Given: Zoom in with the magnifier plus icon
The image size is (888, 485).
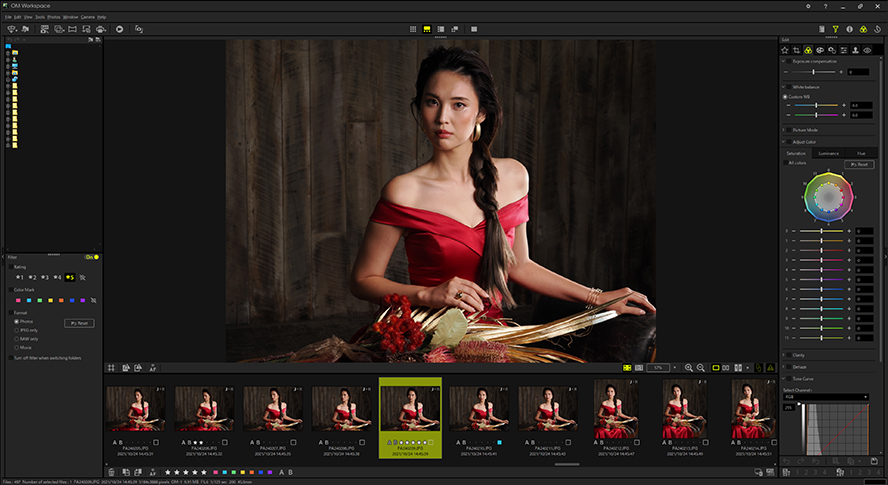Looking at the screenshot, I should point(689,368).
